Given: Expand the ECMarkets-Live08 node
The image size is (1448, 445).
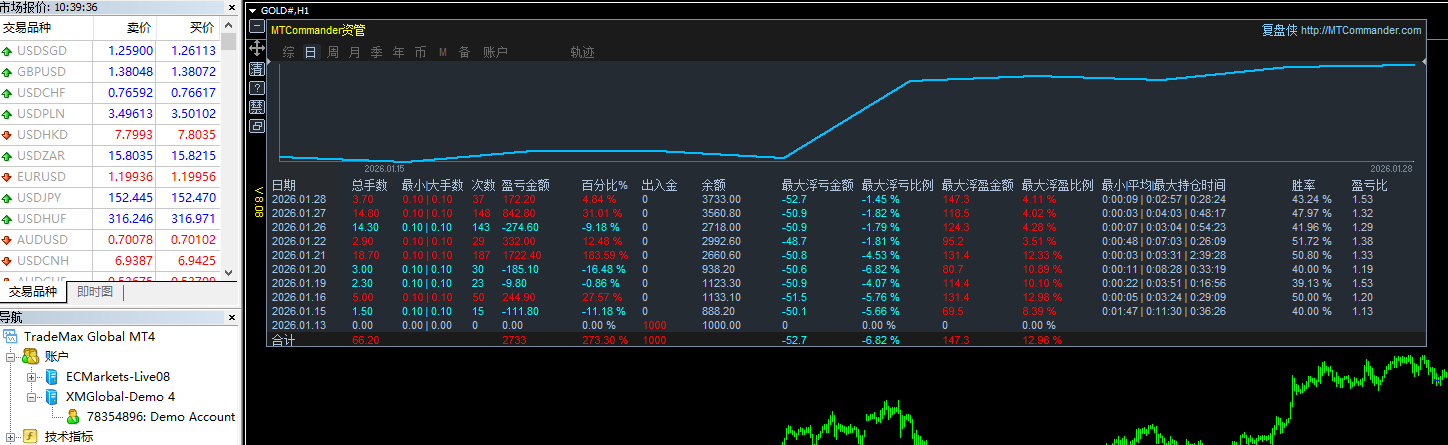Looking at the screenshot, I should tap(32, 377).
